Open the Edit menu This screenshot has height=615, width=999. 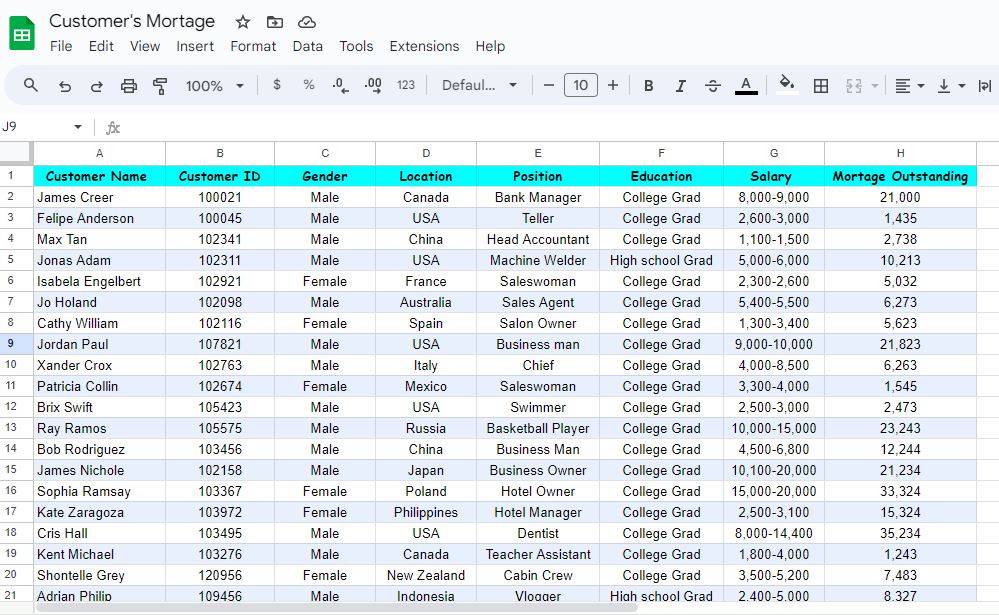[101, 47]
